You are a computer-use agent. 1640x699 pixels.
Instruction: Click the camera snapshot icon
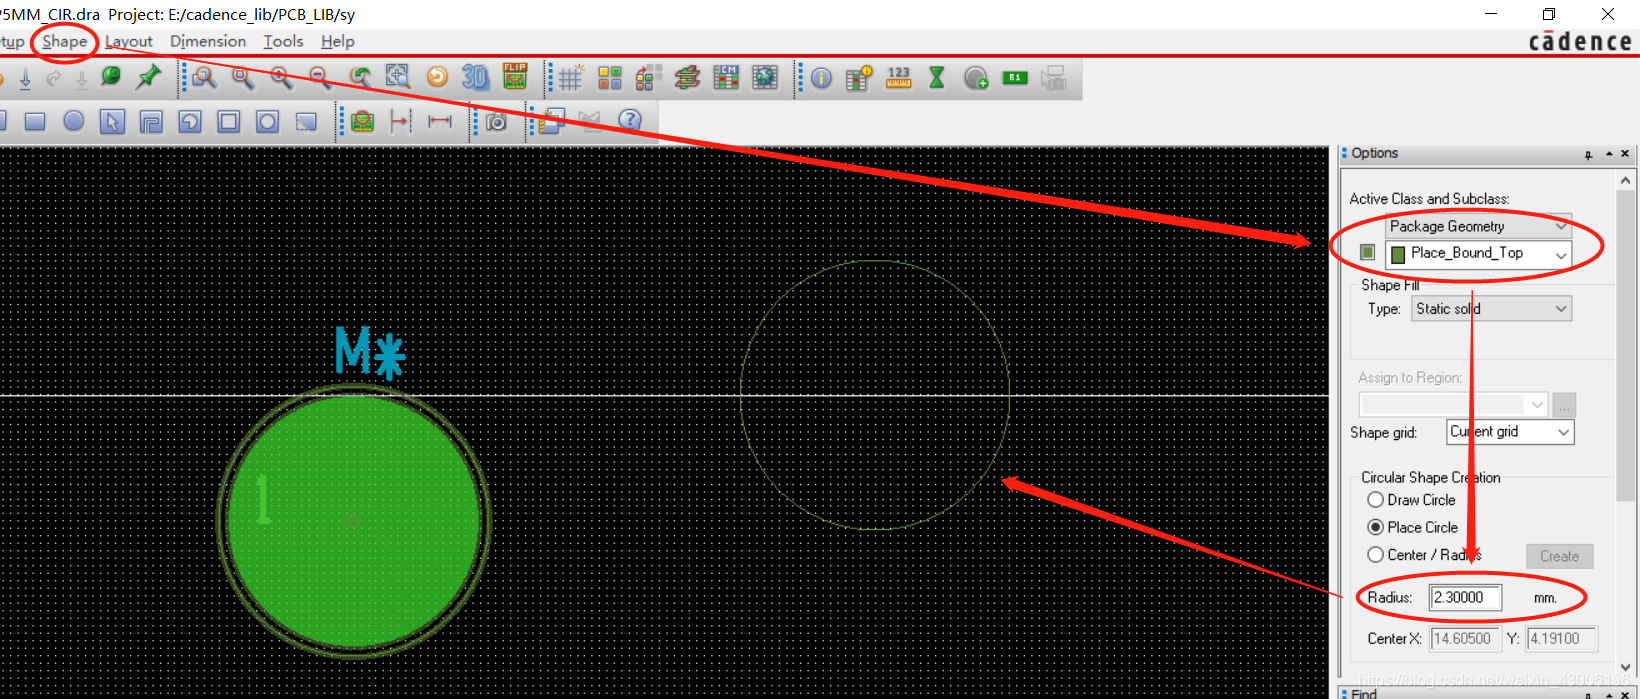[x=496, y=121]
